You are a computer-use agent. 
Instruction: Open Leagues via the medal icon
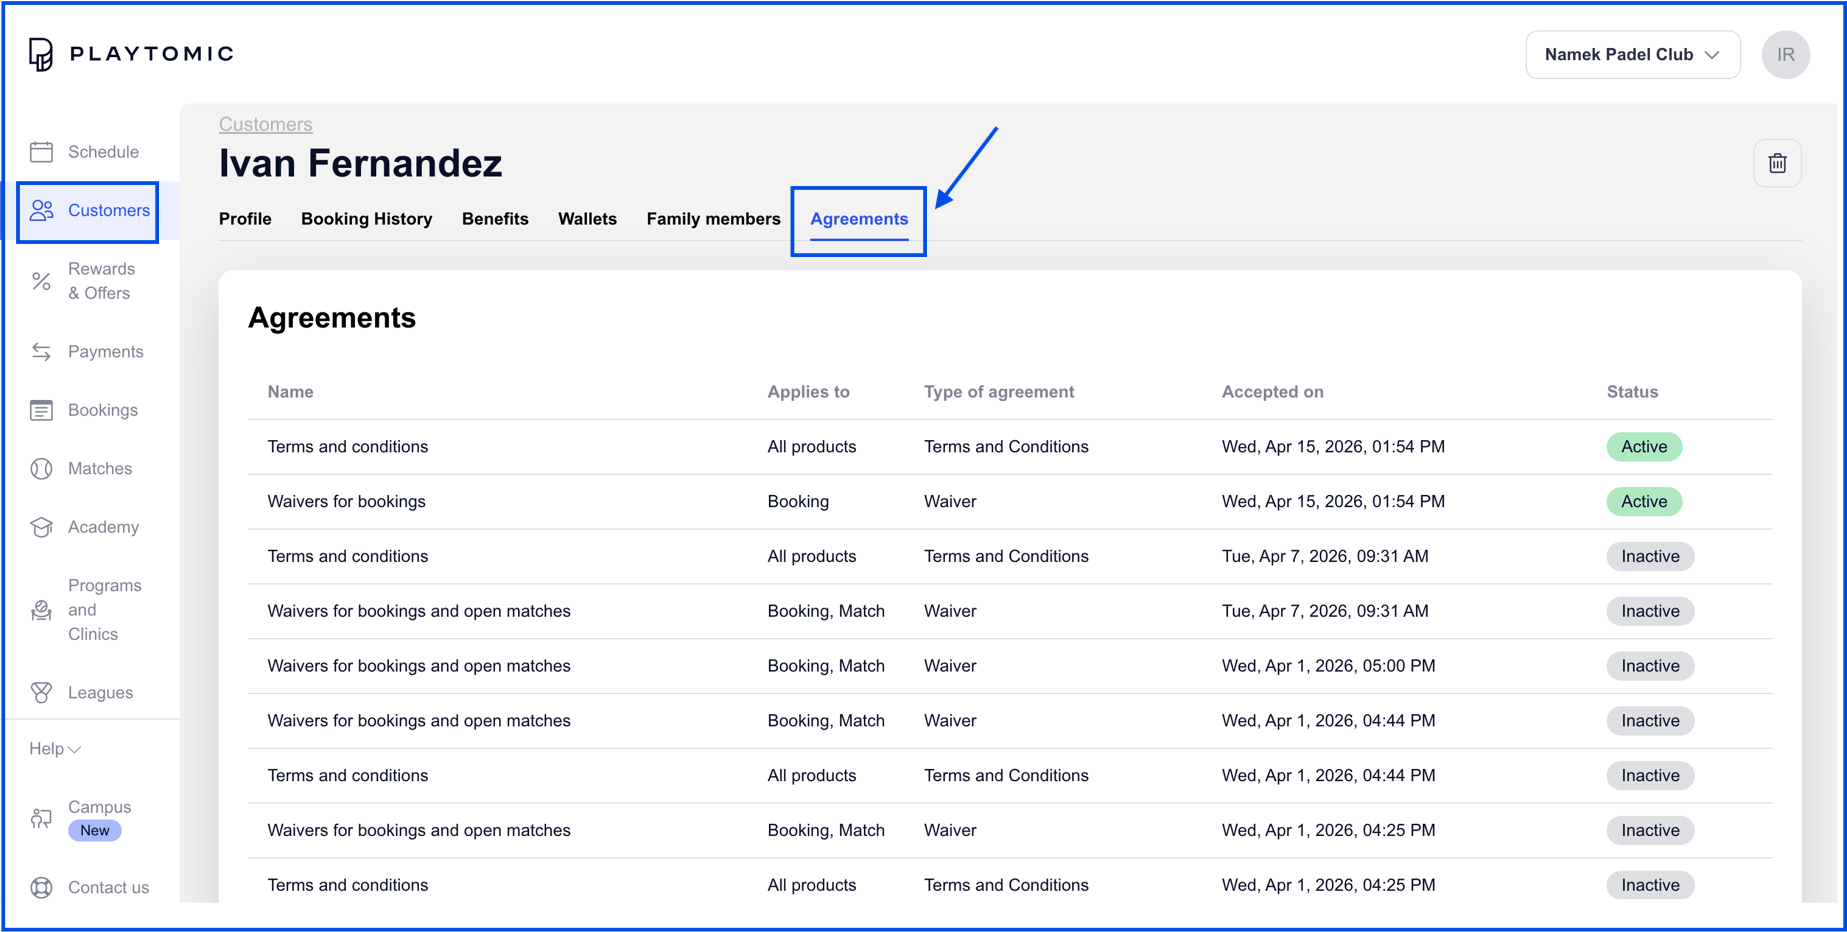click(41, 693)
